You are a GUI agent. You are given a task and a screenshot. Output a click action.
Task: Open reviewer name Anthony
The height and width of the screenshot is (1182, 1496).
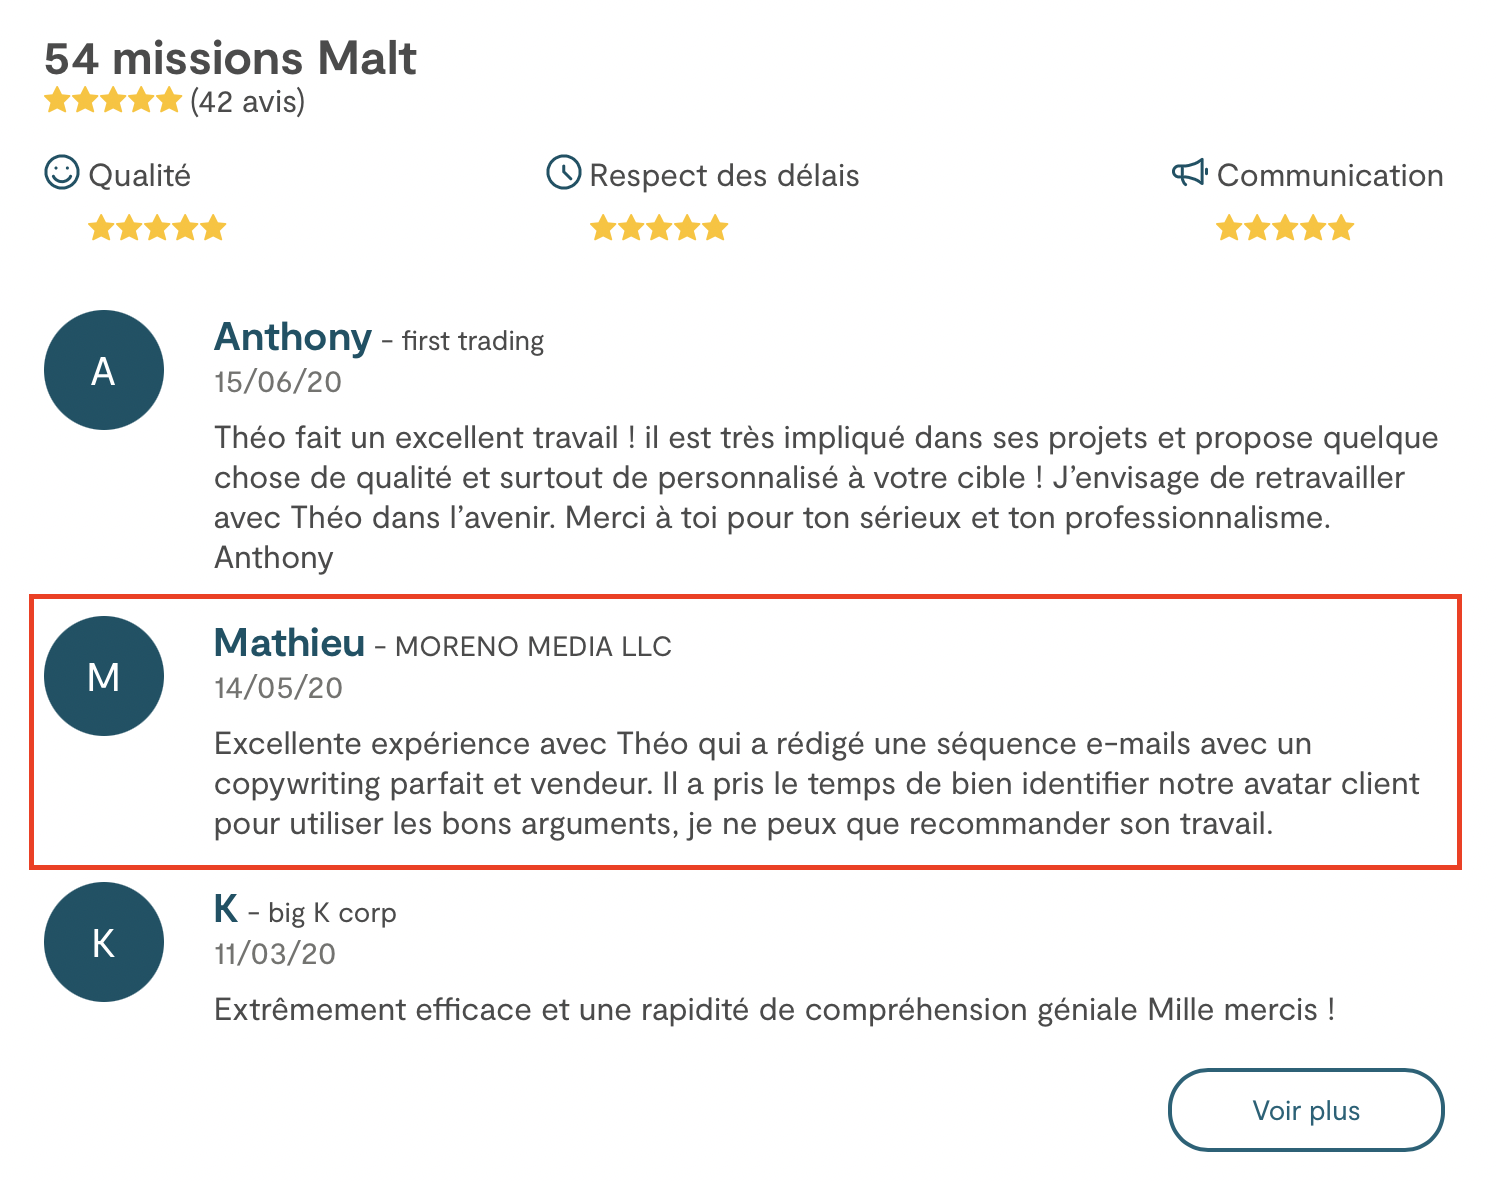[293, 337]
